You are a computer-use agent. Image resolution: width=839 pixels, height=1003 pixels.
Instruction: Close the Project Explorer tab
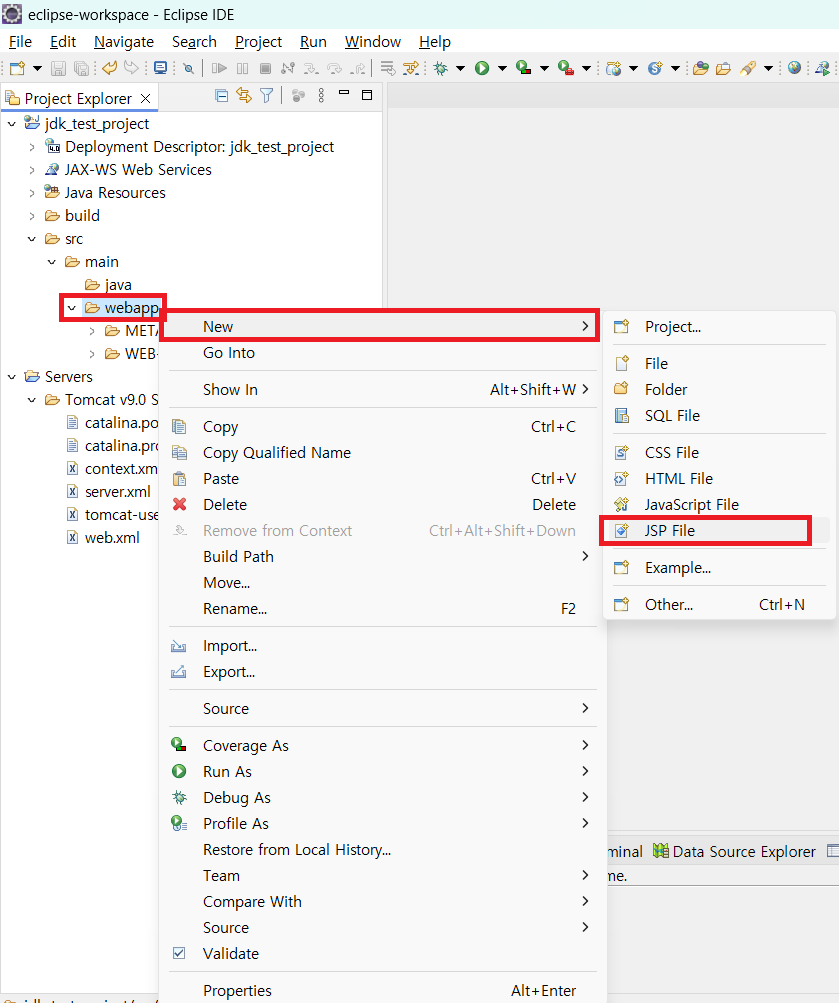(x=146, y=99)
